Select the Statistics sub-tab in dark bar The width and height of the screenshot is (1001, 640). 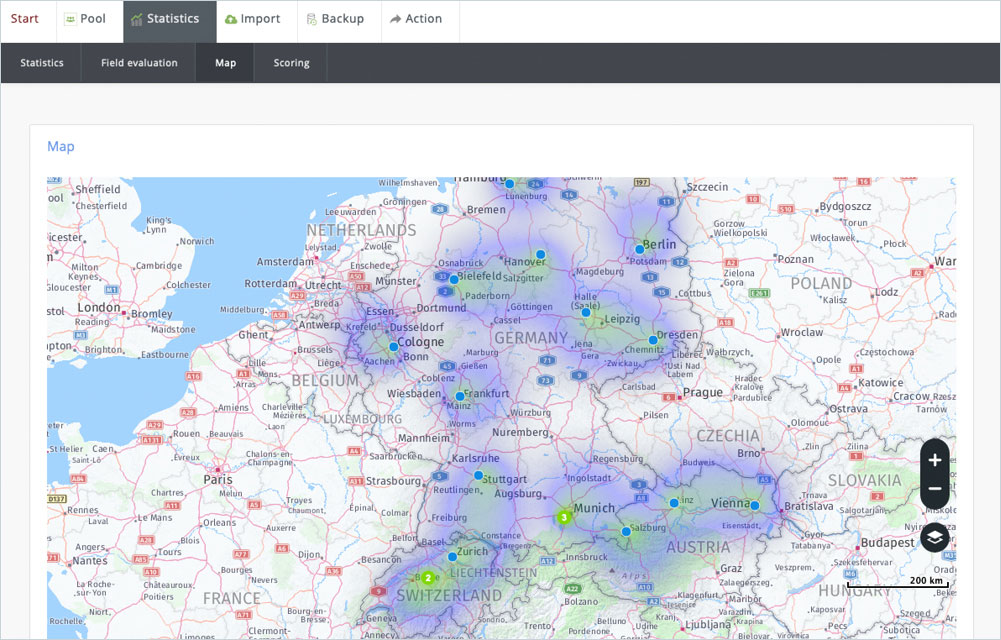42,63
